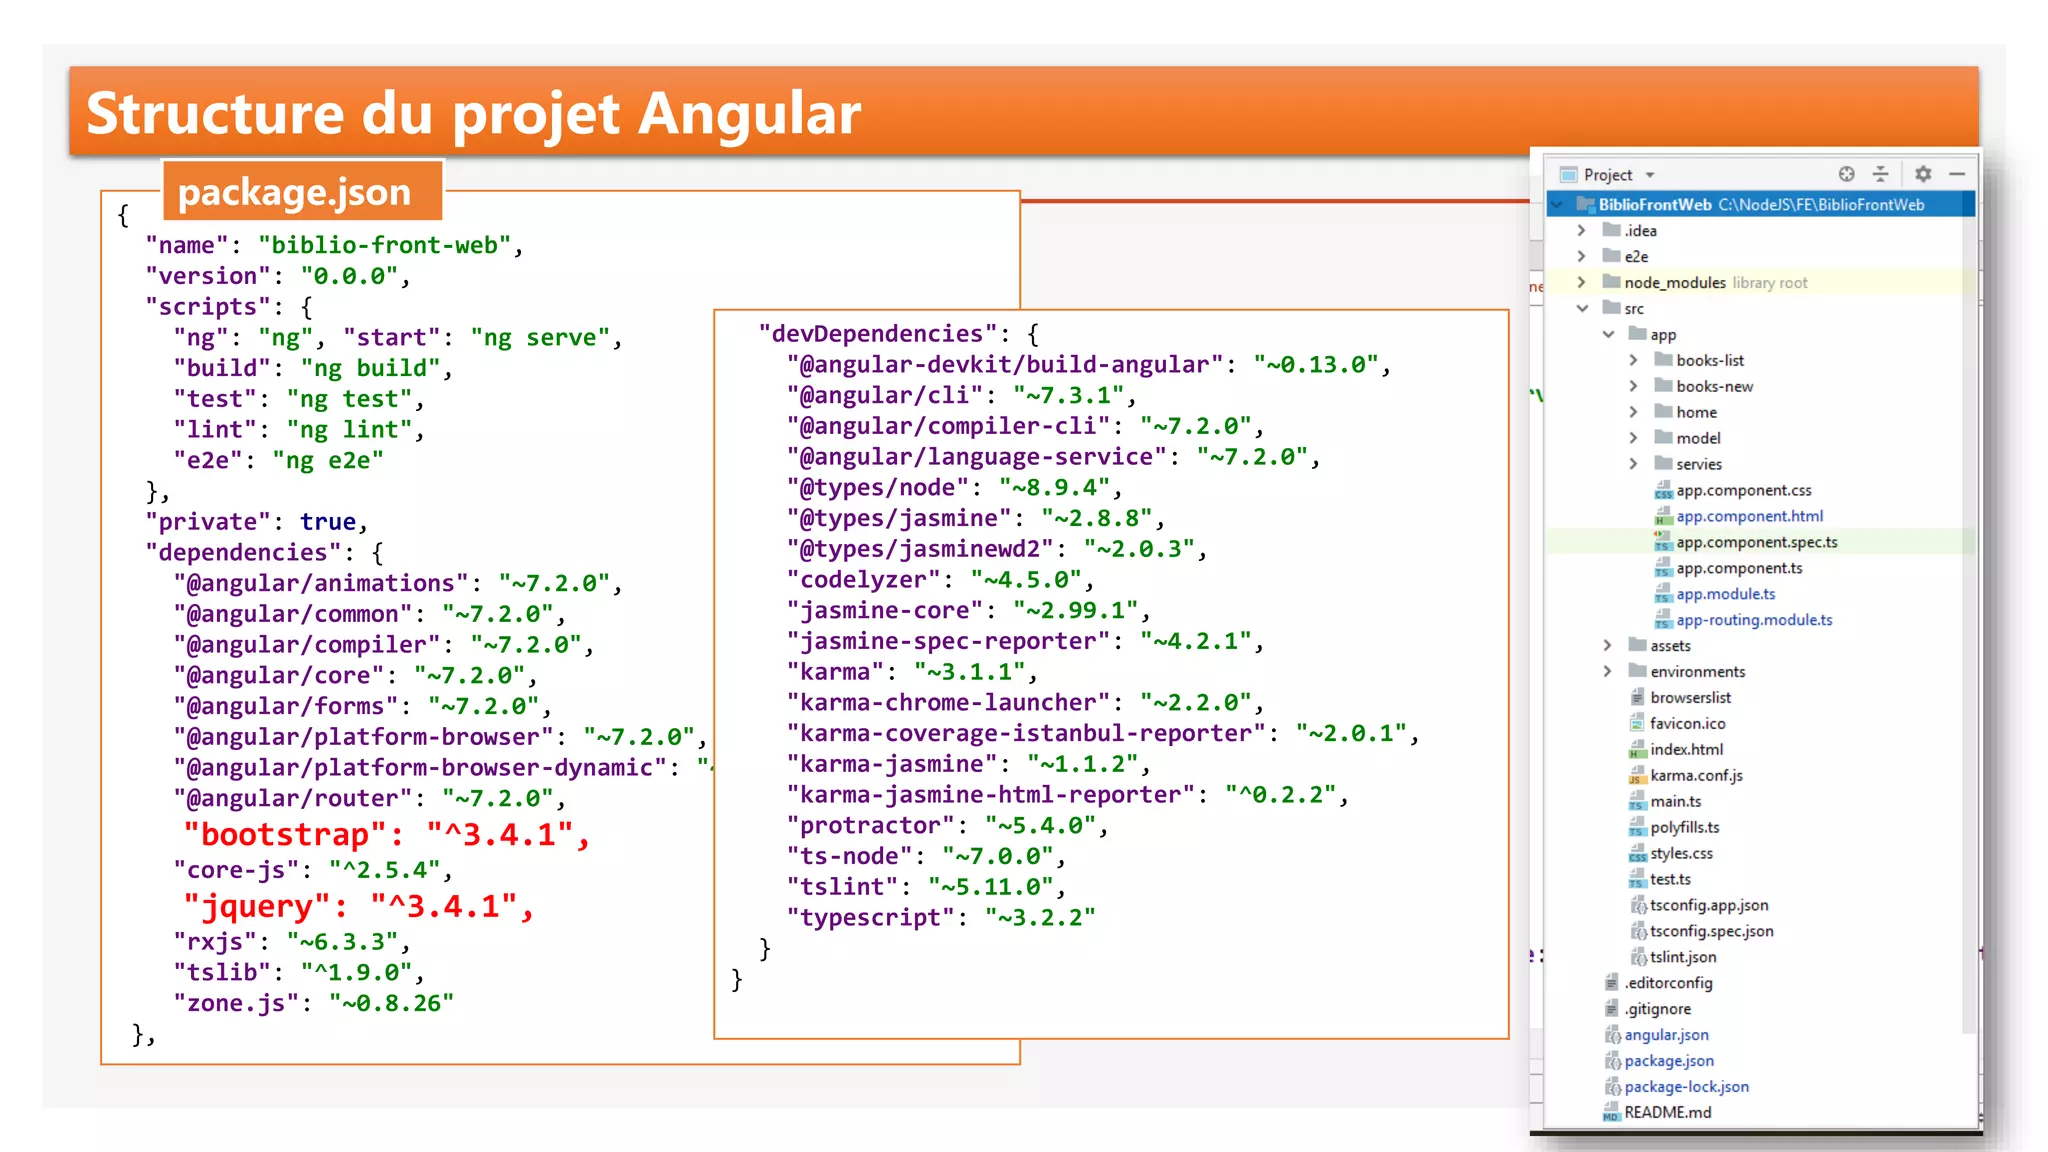2048x1152 pixels.
Task: Open the Project view dropdown
Action: (1650, 175)
